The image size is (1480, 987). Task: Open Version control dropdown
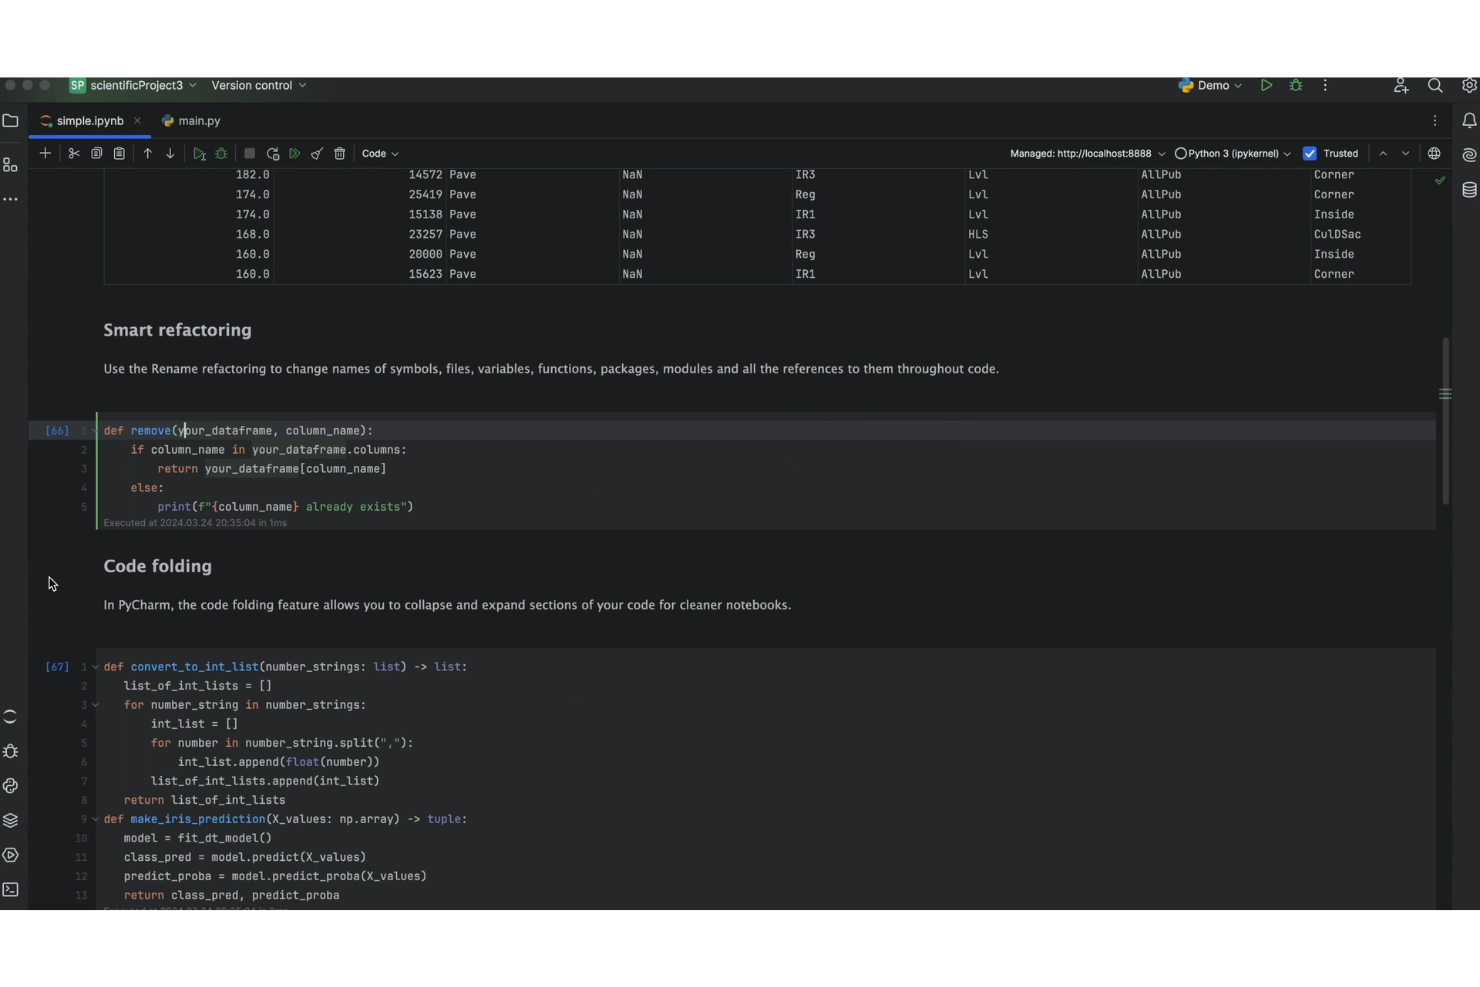tap(259, 86)
